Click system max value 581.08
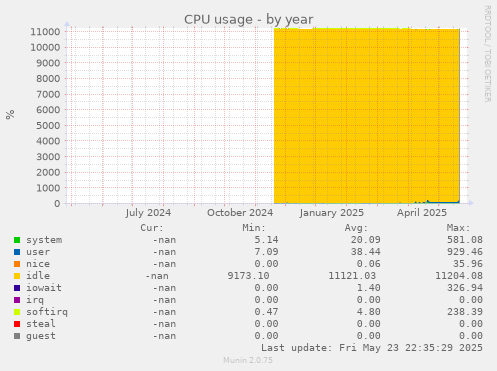 [465, 240]
